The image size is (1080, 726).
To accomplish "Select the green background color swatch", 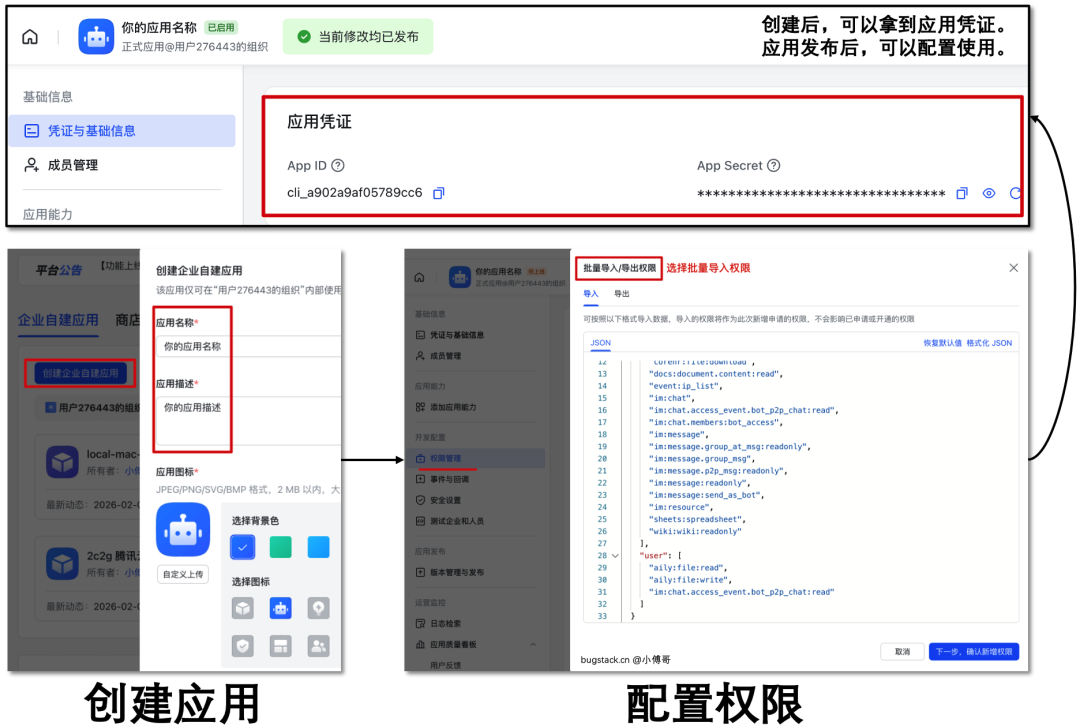I will coord(280,547).
